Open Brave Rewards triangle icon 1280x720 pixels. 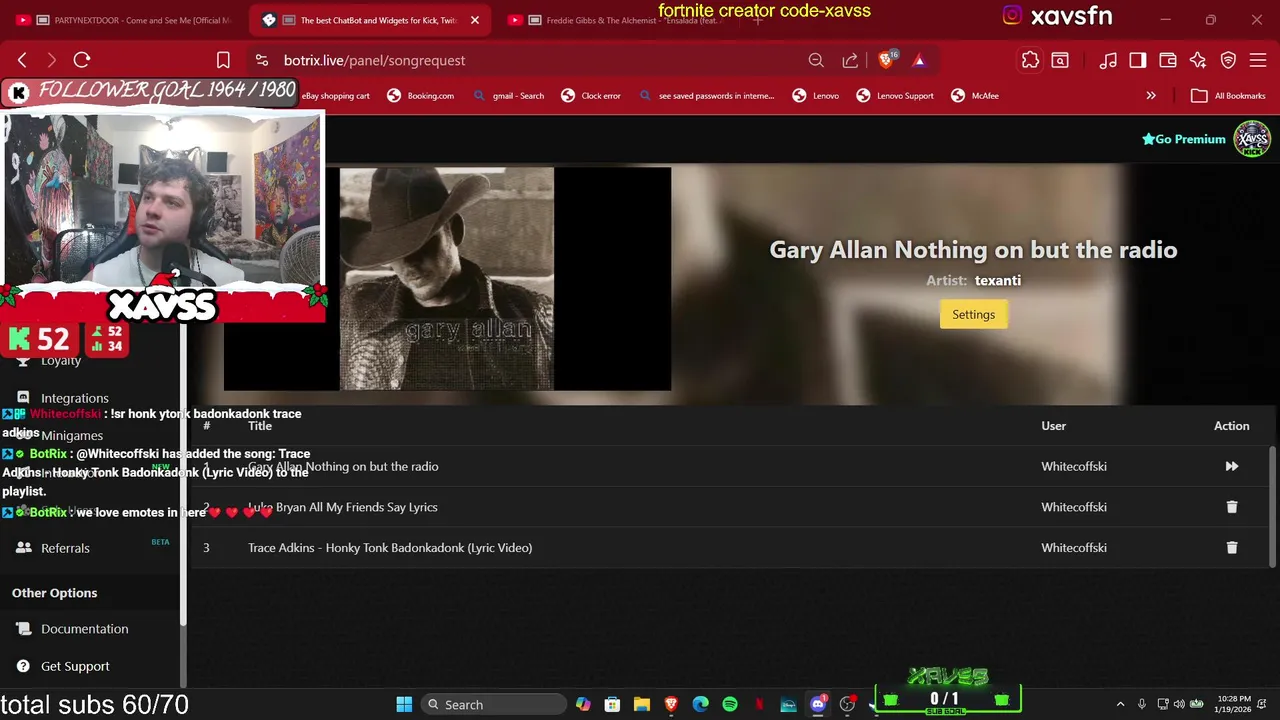[919, 60]
